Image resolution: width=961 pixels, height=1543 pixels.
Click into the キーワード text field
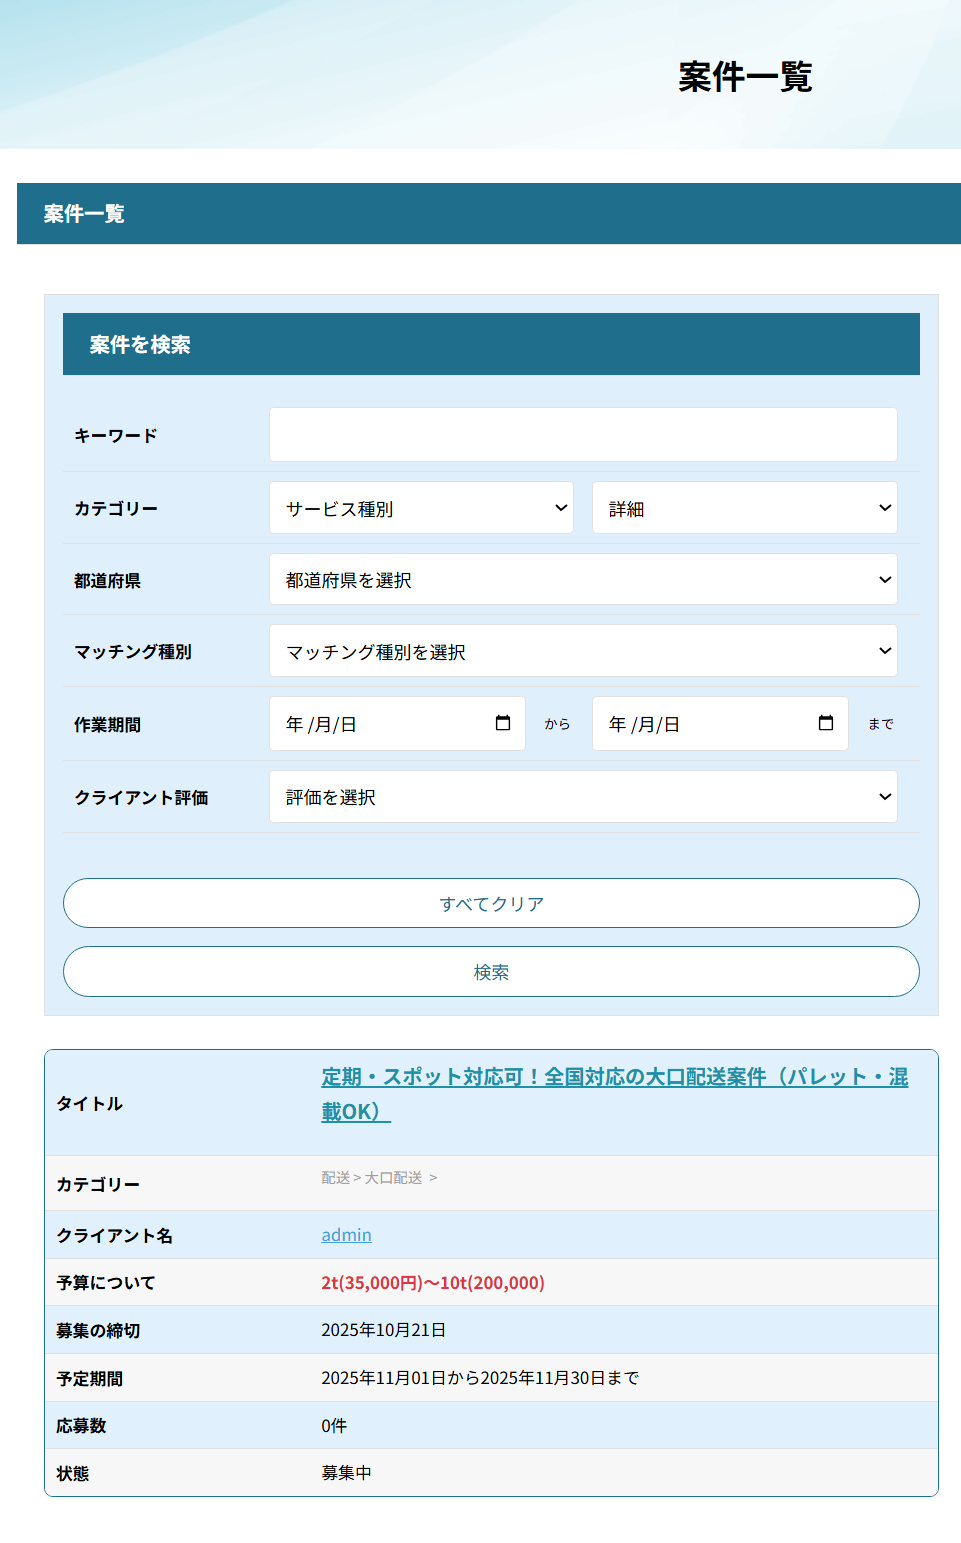(x=583, y=435)
